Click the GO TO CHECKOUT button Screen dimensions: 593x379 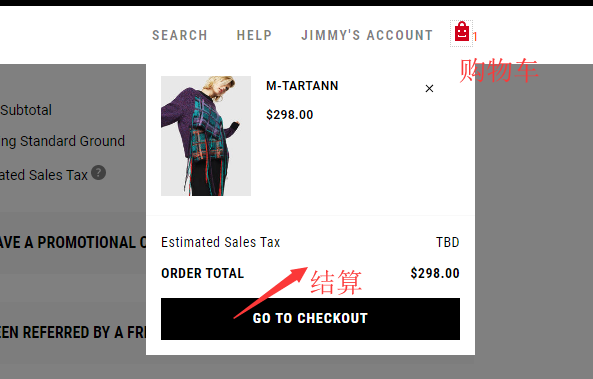(x=310, y=319)
